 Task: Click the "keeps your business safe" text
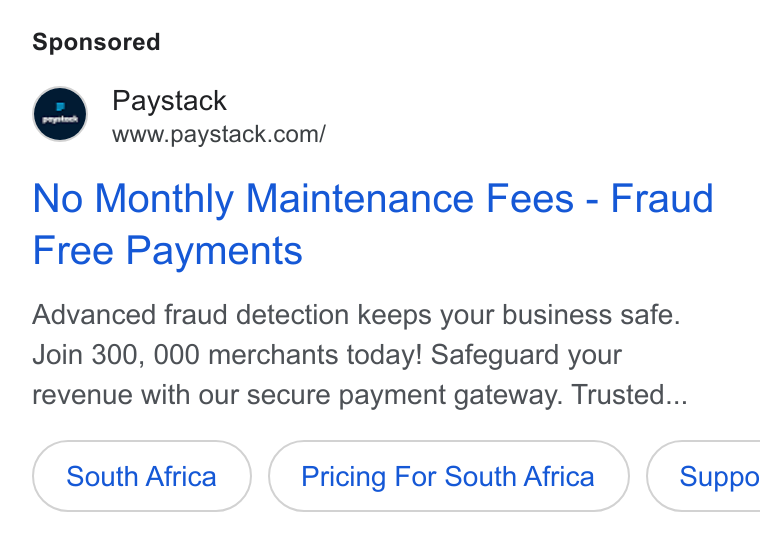tap(519, 315)
